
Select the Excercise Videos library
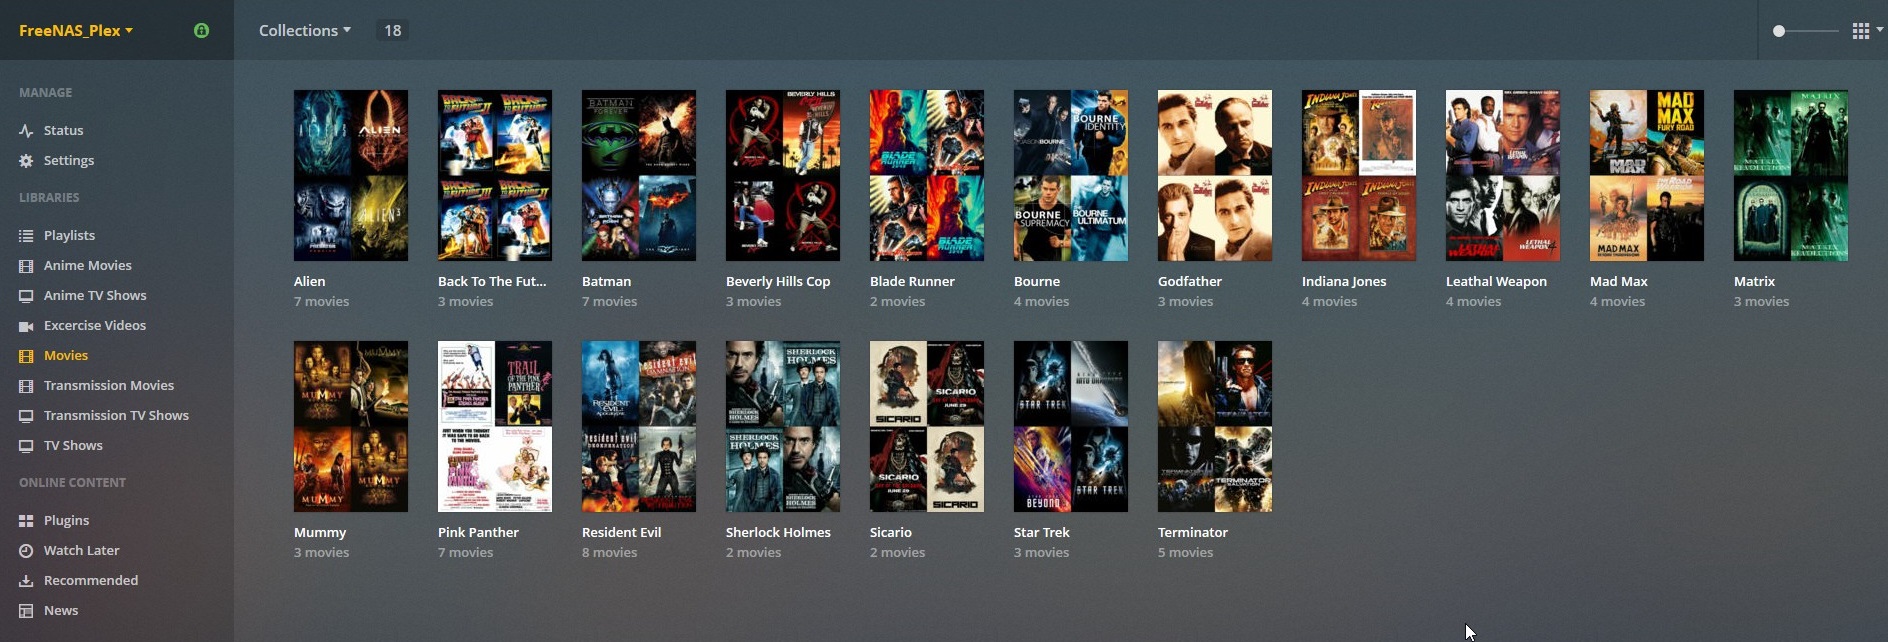[x=95, y=325]
